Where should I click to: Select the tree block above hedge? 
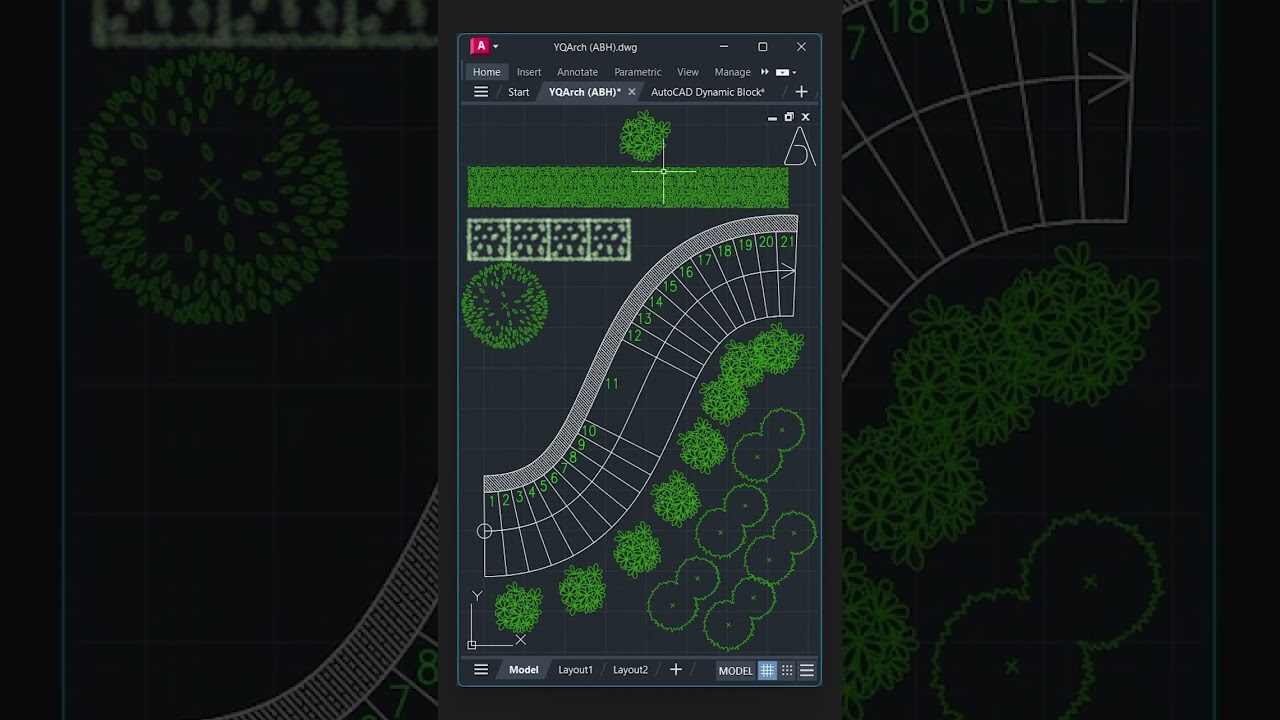tap(644, 137)
